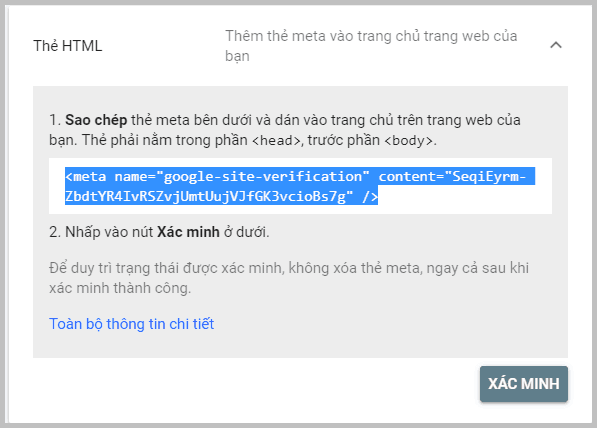597x428 pixels.
Task: Click the step number 2. before Nhấp vào nút
Action: [x=55, y=232]
